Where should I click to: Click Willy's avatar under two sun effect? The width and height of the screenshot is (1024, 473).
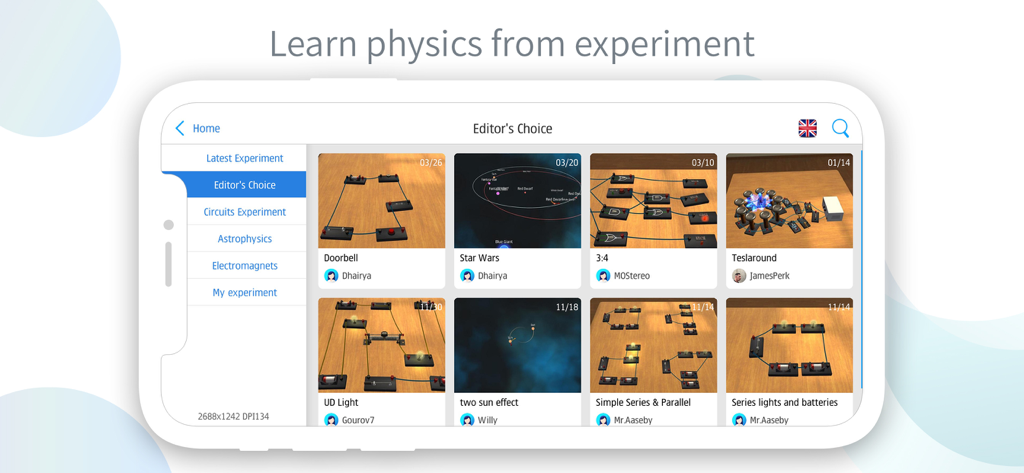tap(467, 420)
